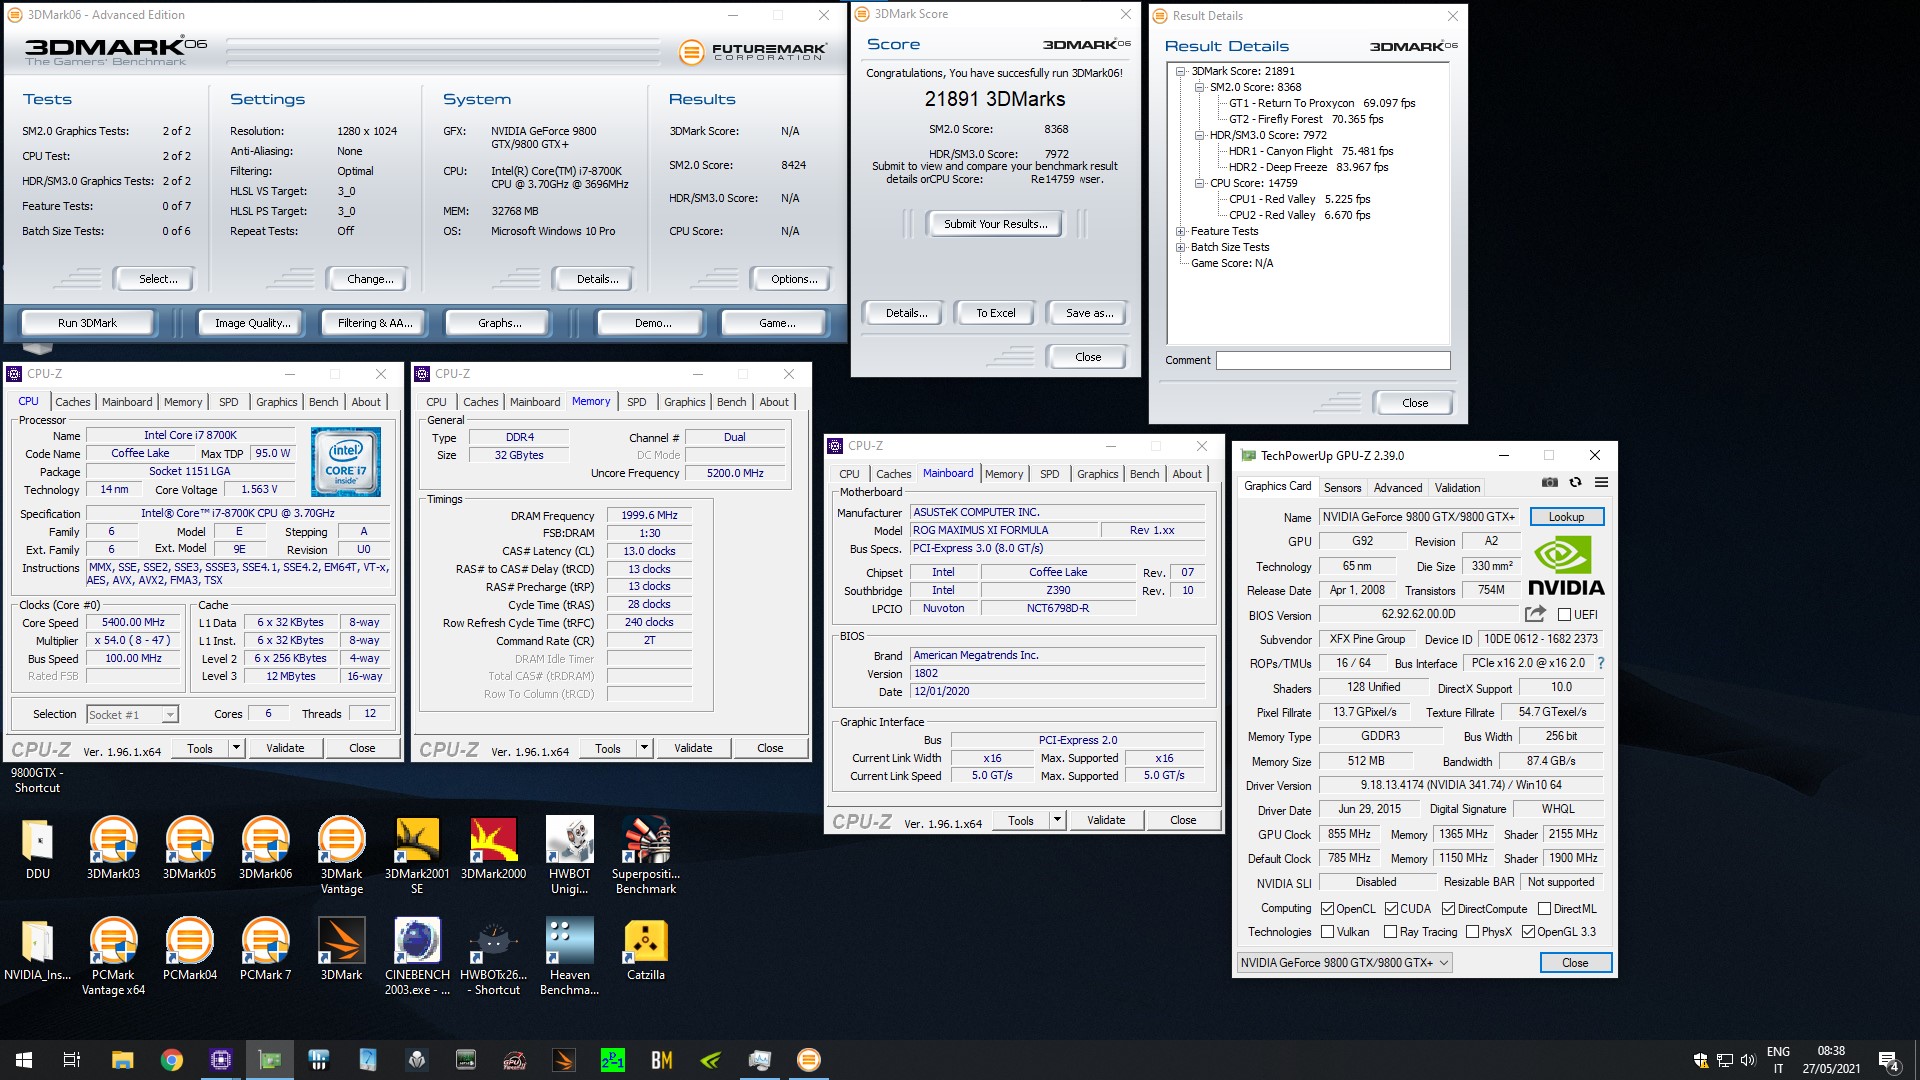This screenshot has width=1920, height=1080.
Task: Click the GPU-Z refresh icon
Action: (1575, 482)
